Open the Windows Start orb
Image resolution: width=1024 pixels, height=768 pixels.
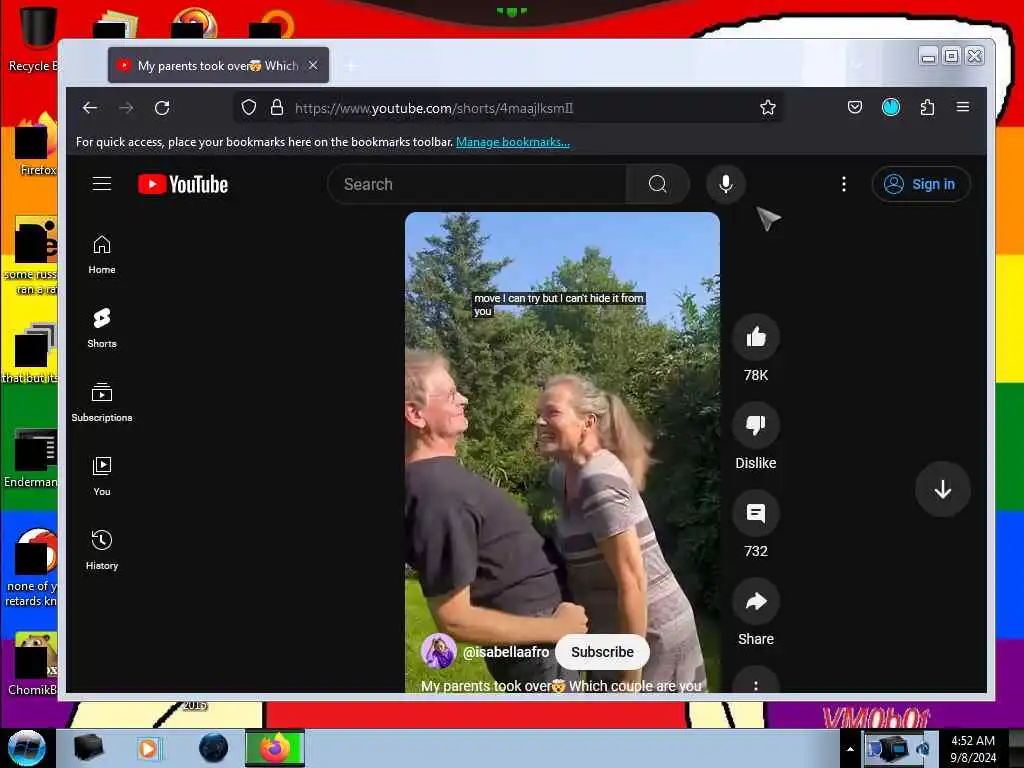[27, 748]
